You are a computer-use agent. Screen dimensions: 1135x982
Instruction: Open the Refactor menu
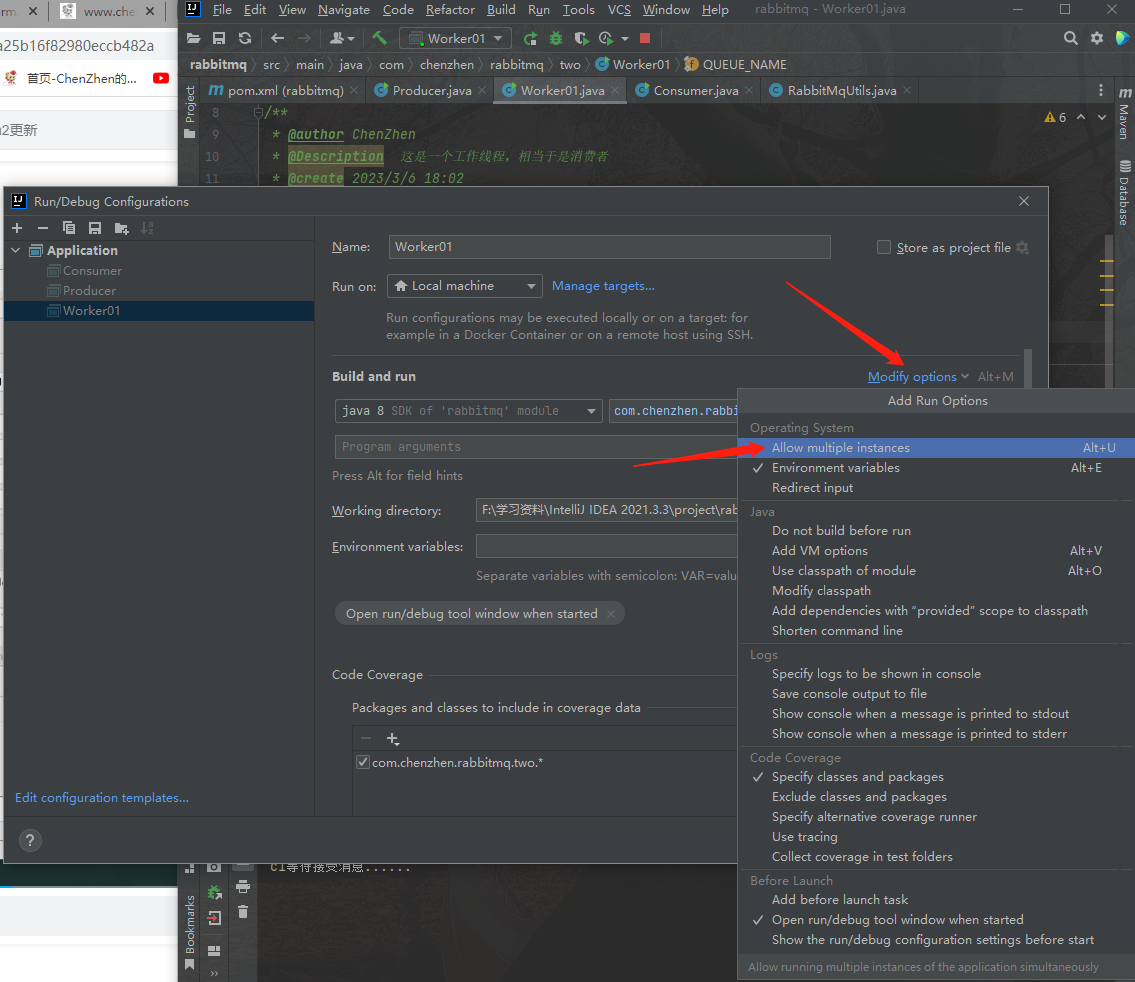pos(450,9)
